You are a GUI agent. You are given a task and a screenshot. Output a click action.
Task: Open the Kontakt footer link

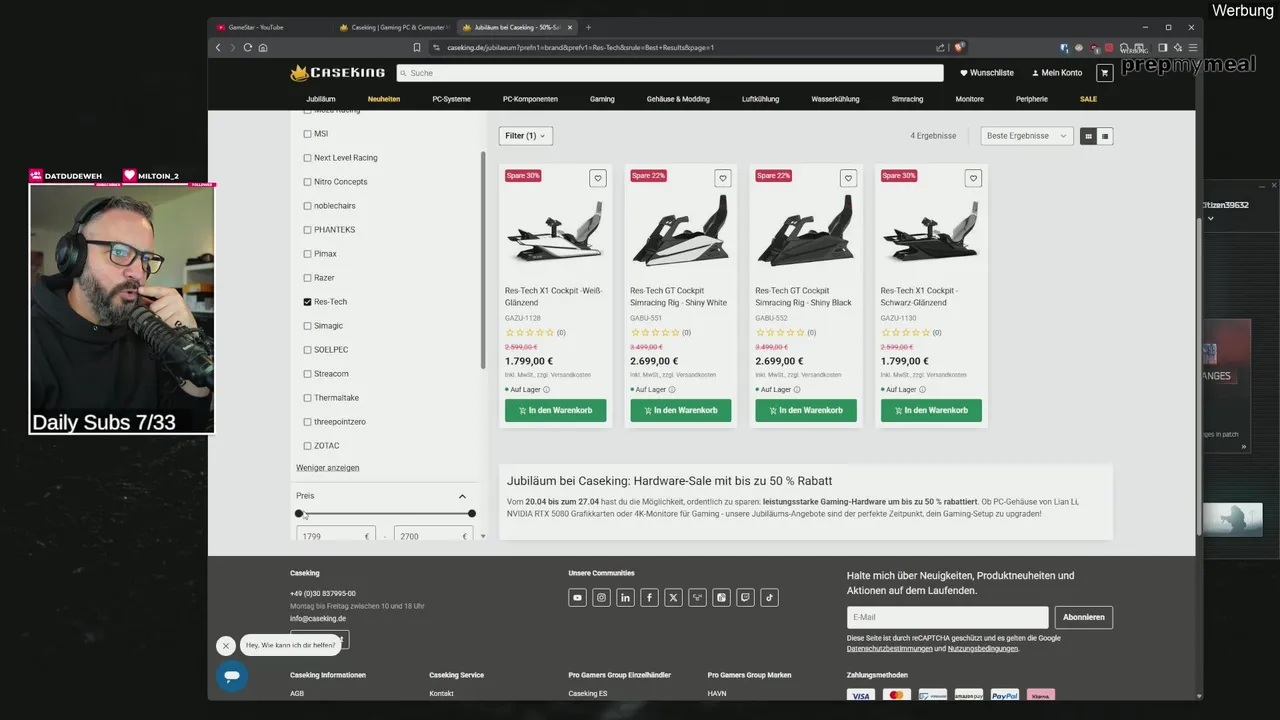(x=441, y=693)
